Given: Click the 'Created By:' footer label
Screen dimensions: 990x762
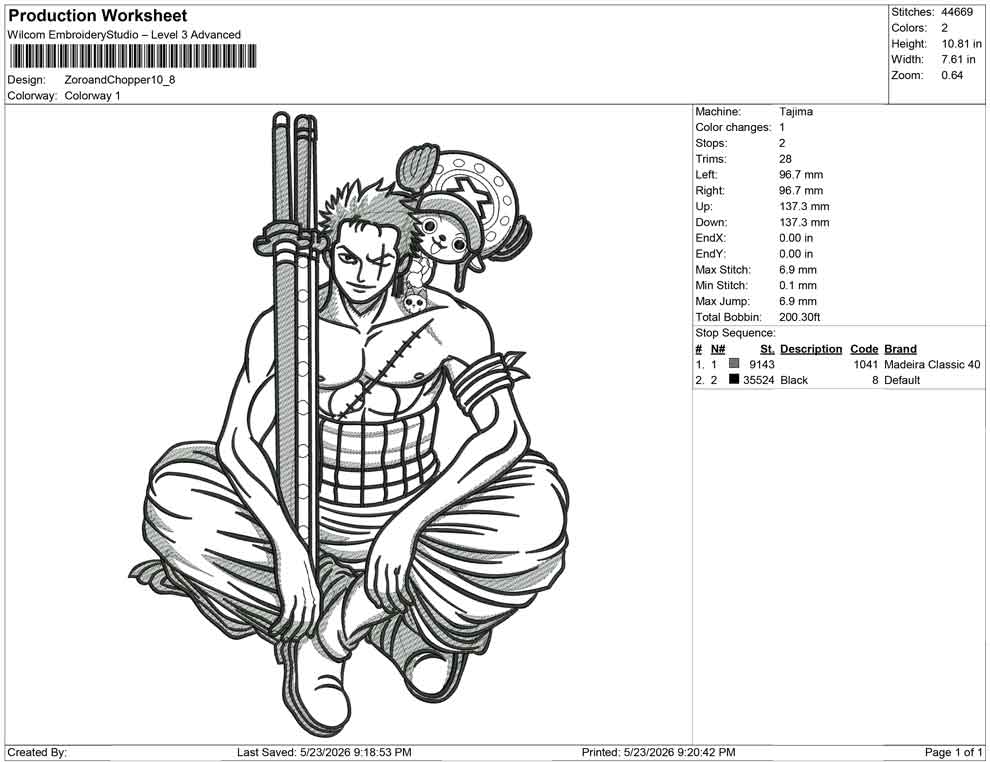Looking at the screenshot, I should [37, 752].
